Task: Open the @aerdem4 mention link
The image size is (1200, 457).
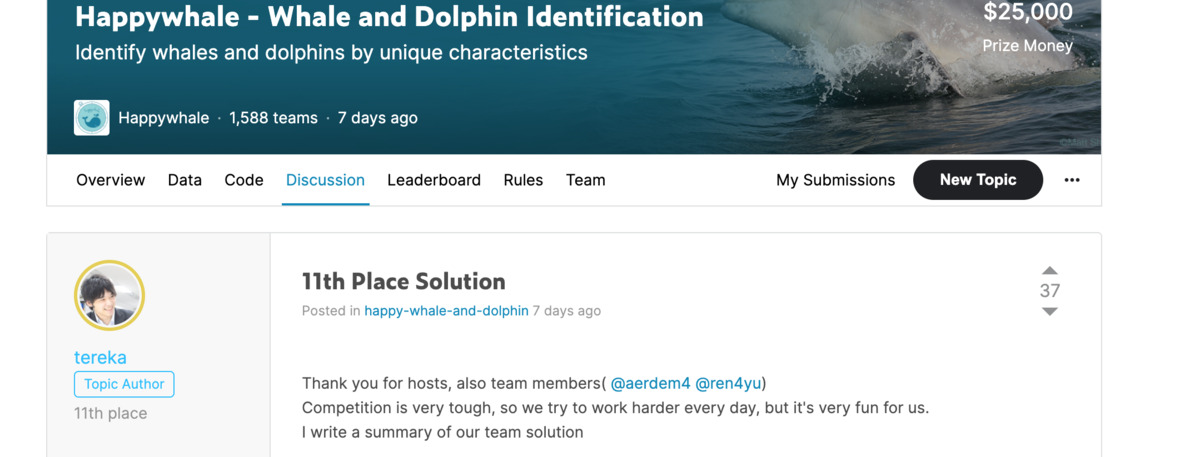Action: pyautogui.click(x=650, y=384)
